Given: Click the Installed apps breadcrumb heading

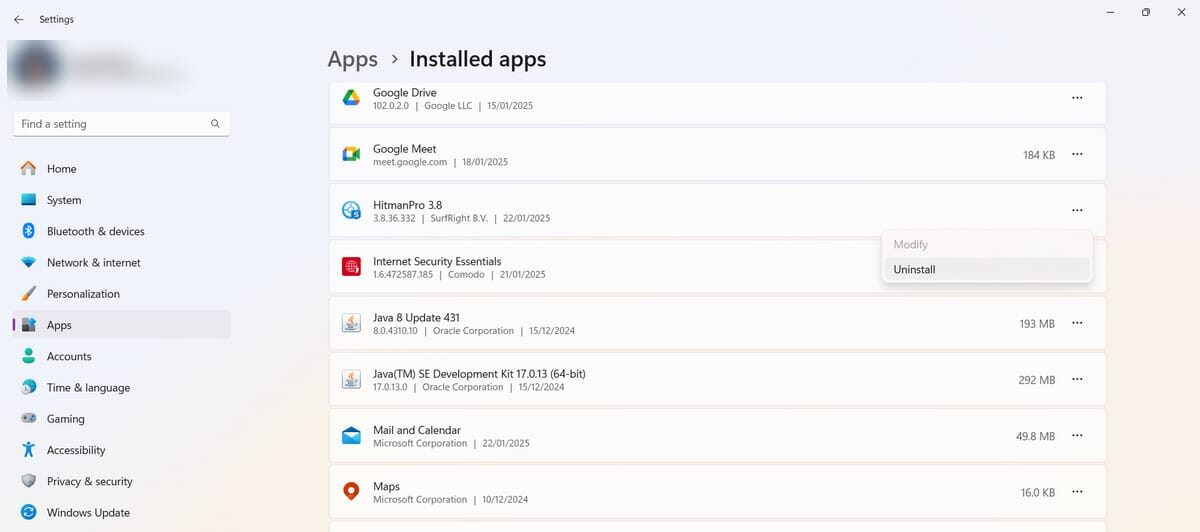Looking at the screenshot, I should [478, 59].
